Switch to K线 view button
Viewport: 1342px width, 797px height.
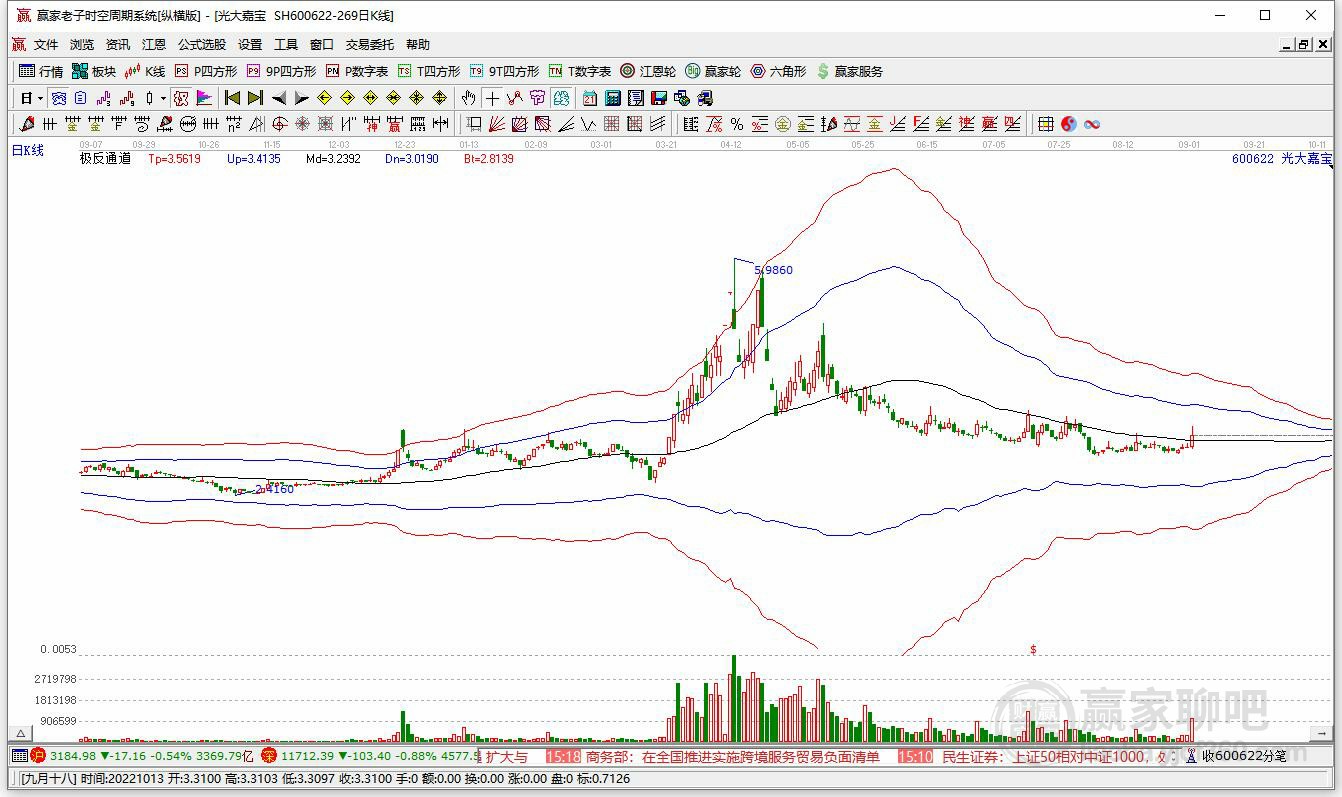[x=145, y=71]
